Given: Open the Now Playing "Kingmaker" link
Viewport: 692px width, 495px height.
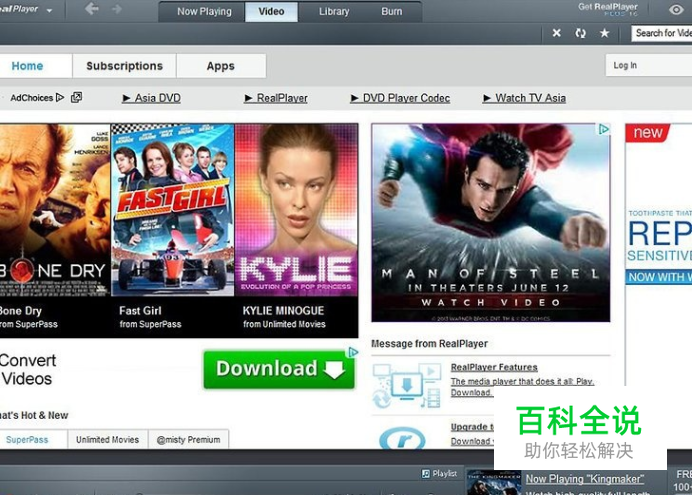Looking at the screenshot, I should point(585,479).
